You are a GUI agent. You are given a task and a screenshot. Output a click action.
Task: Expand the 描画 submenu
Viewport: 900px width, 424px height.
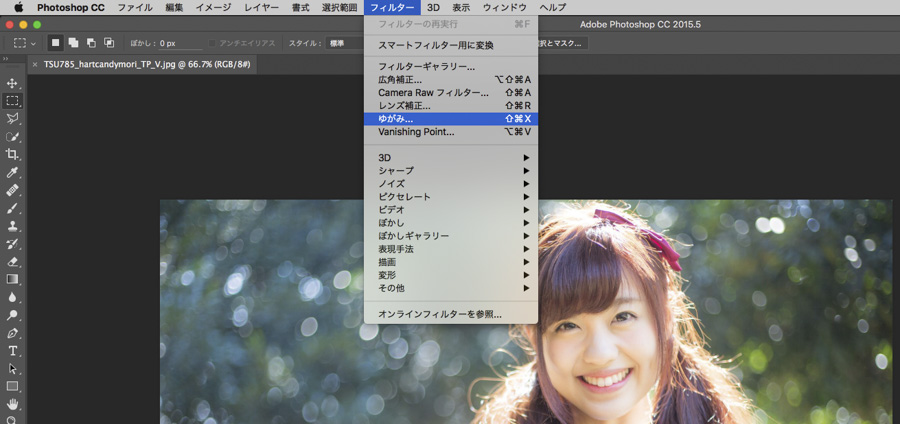451,262
